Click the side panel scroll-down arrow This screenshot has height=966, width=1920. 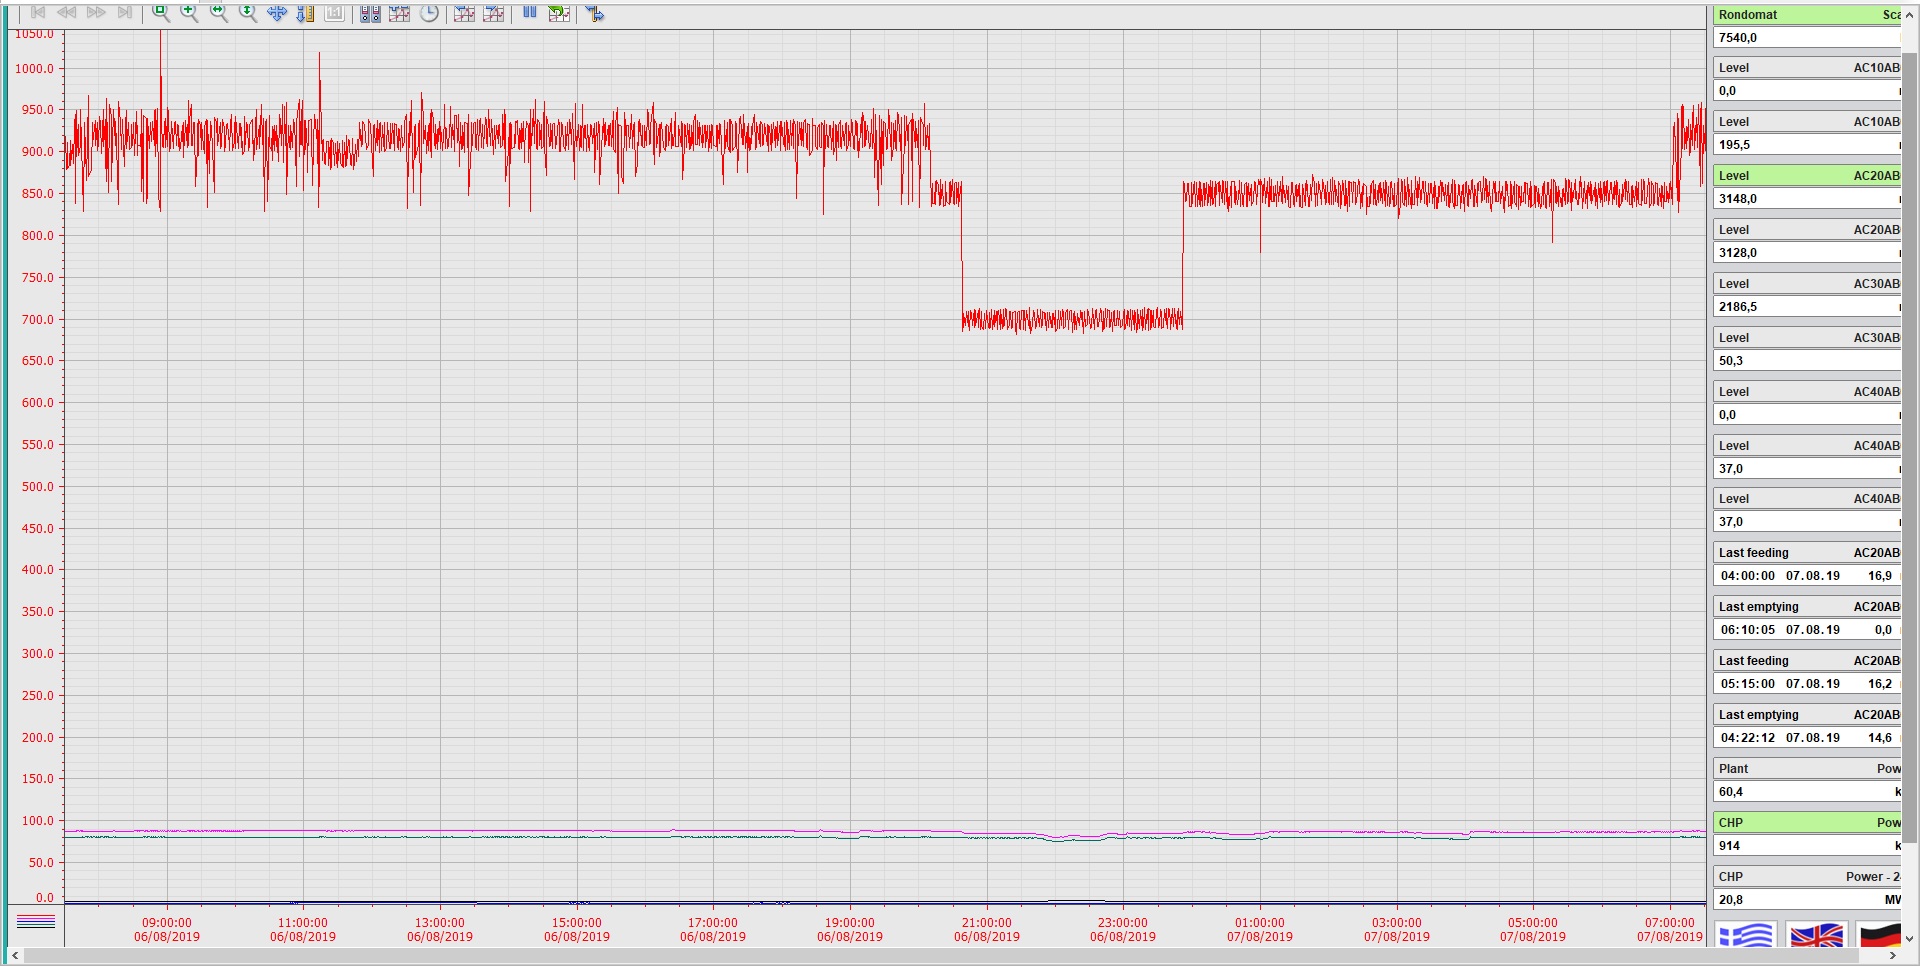1909,939
